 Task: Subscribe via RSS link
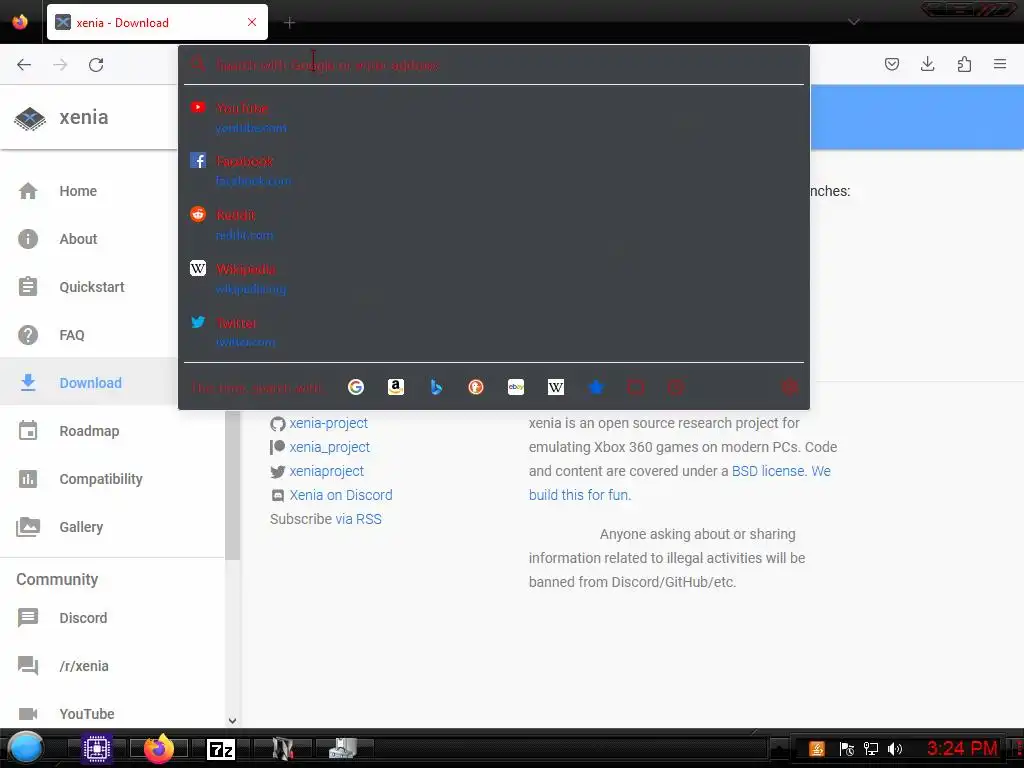coord(359,519)
